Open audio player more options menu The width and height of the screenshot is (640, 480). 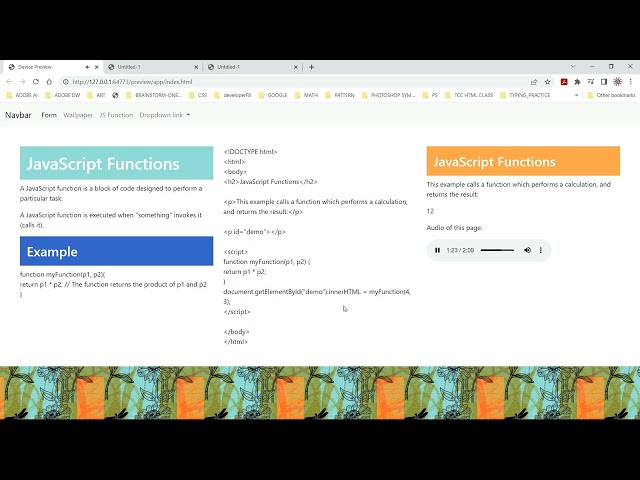click(x=541, y=250)
